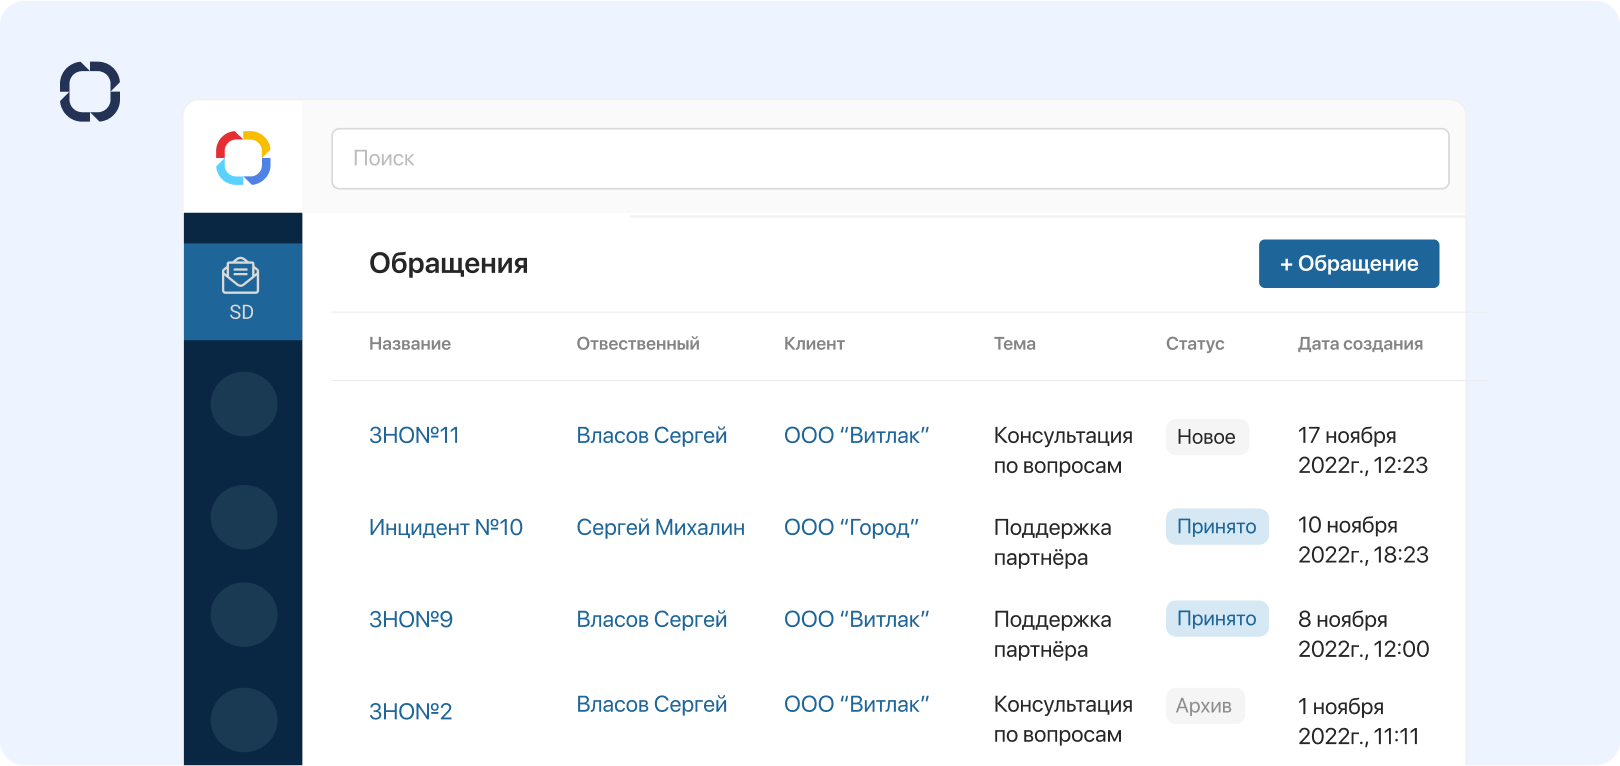Screen dimensions: 1620x766
Task: Open Власов Сергей in ЗНО№11 row
Action: tap(651, 436)
